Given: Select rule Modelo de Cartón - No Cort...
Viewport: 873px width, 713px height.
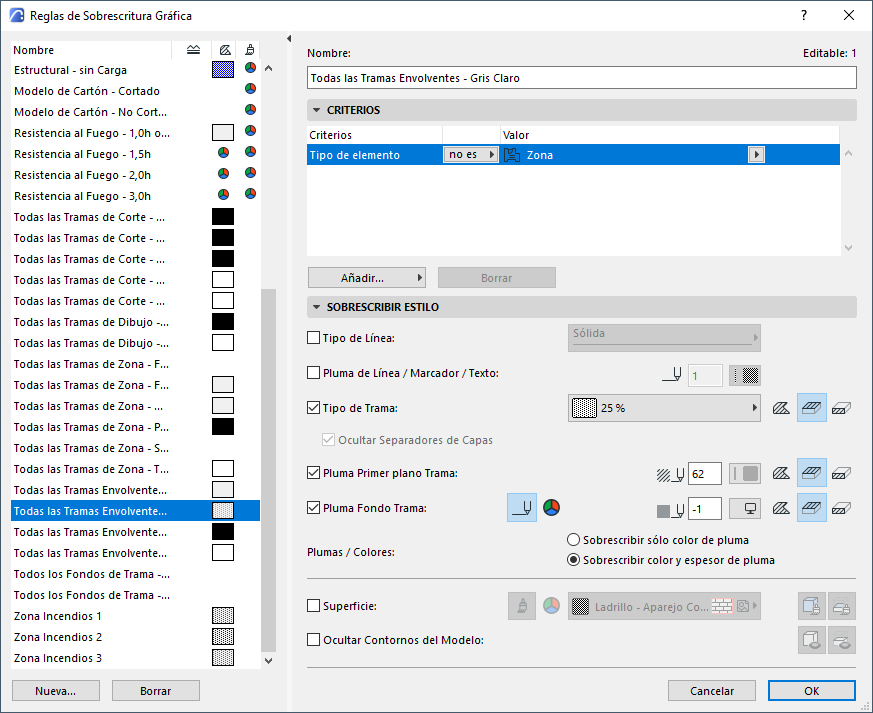Looking at the screenshot, I should 135,112.
